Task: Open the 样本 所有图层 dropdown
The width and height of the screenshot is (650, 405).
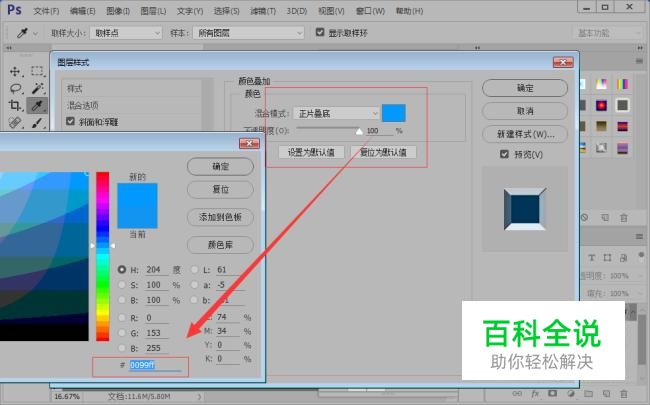Action: 248,33
